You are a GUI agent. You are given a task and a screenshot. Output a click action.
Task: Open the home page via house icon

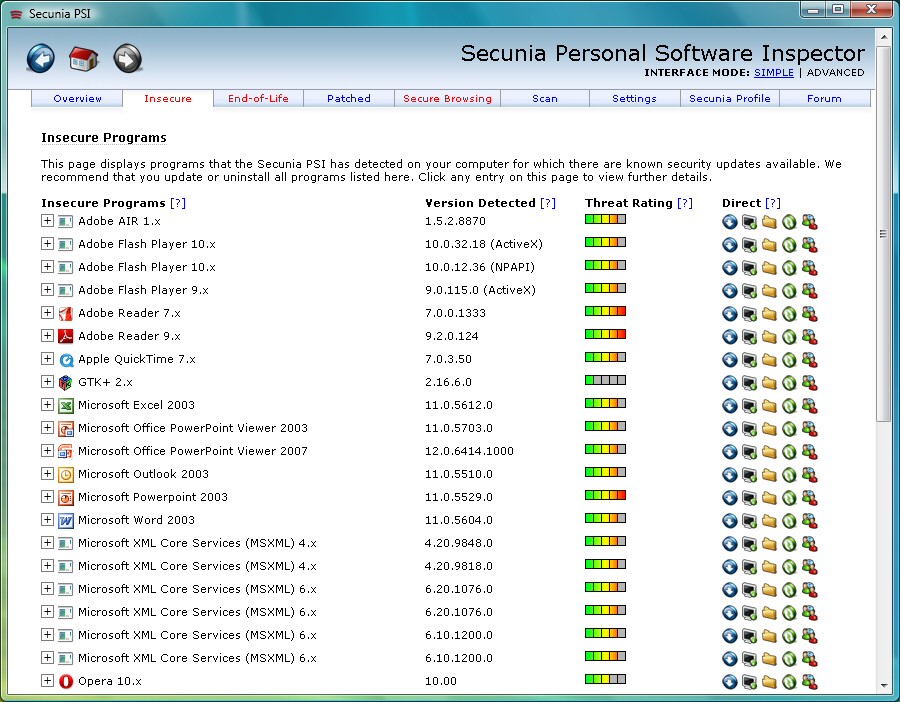(84, 59)
